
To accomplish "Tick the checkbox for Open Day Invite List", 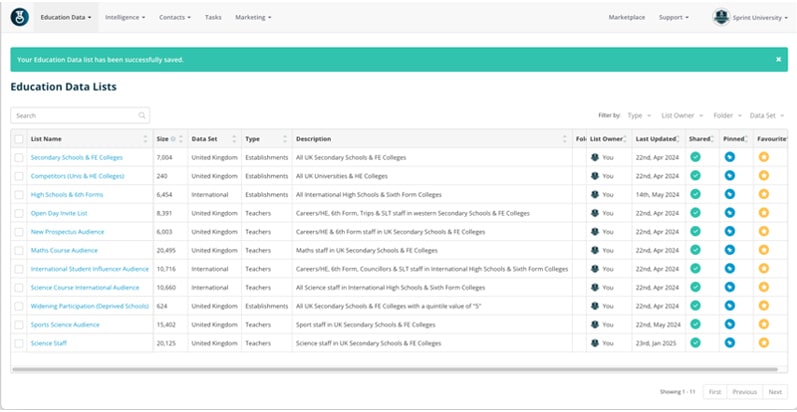I will coord(19,213).
